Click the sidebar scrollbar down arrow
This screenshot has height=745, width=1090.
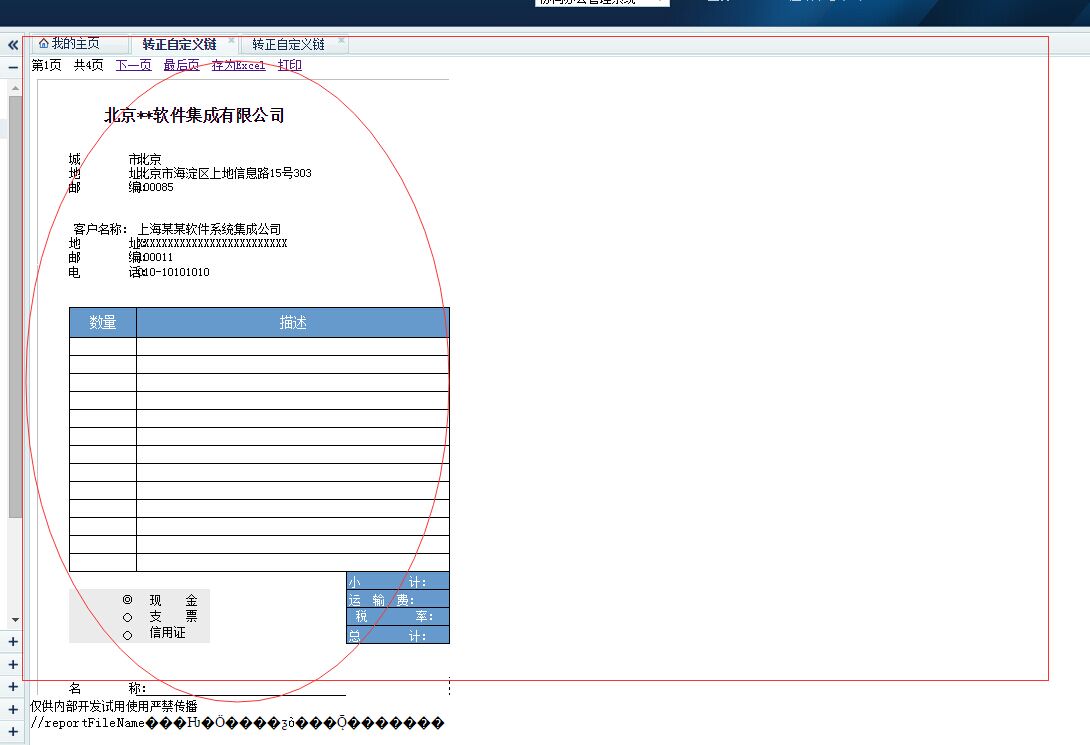[x=15, y=619]
